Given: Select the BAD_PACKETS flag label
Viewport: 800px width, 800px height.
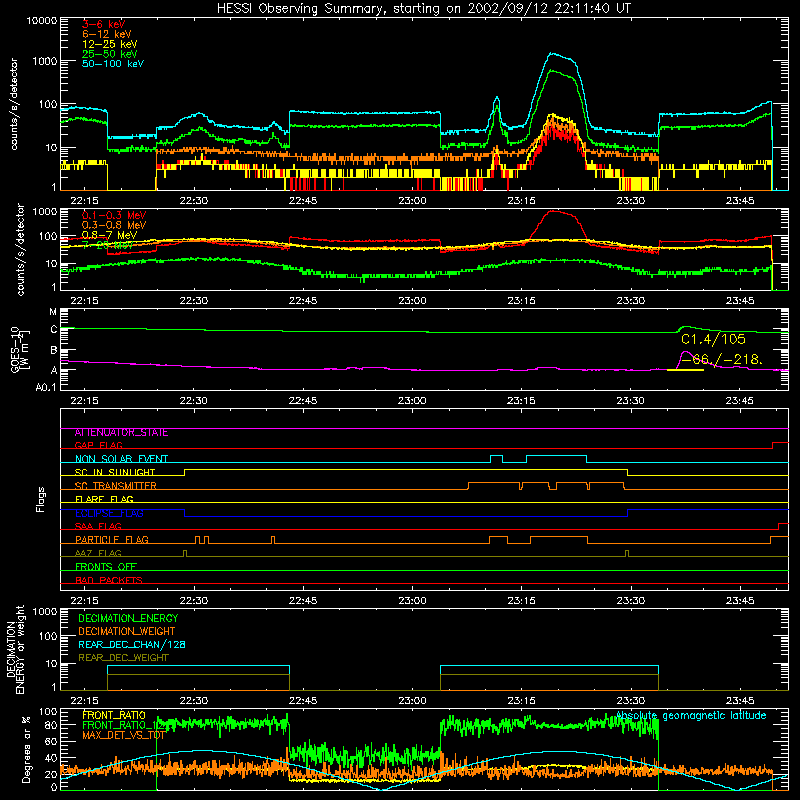Looking at the screenshot, I should (x=109, y=580).
